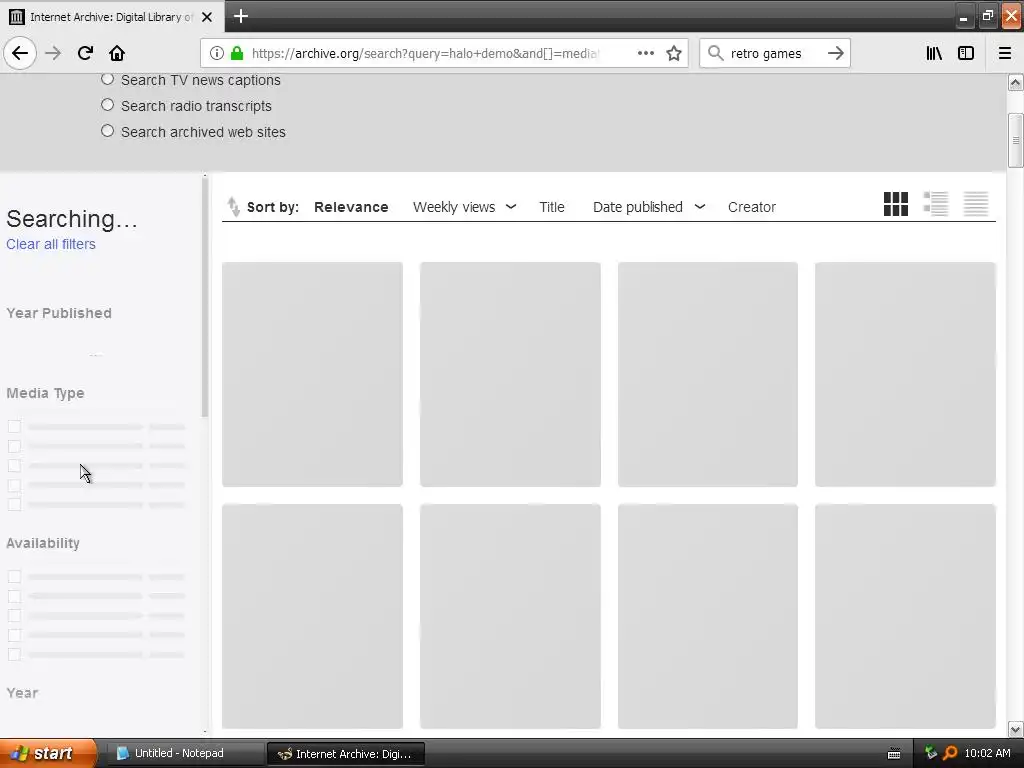This screenshot has height=768, width=1024.
Task: Open the hamburger application menu
Action: click(x=1005, y=54)
